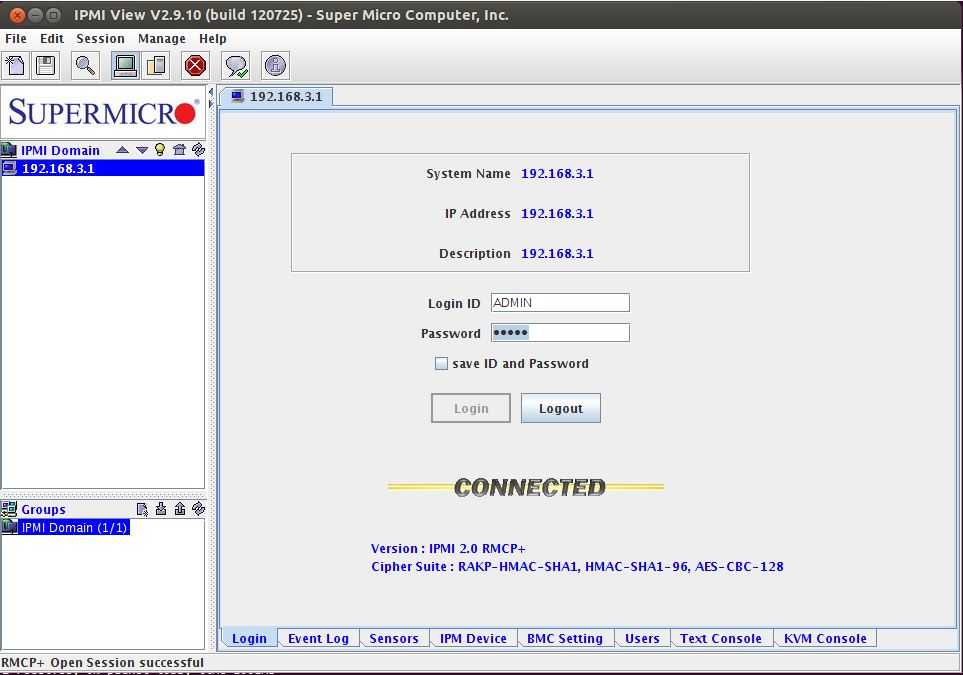Click the up triangle in IPMI Domain header
The height and width of the screenshot is (675, 963).
coord(122,150)
